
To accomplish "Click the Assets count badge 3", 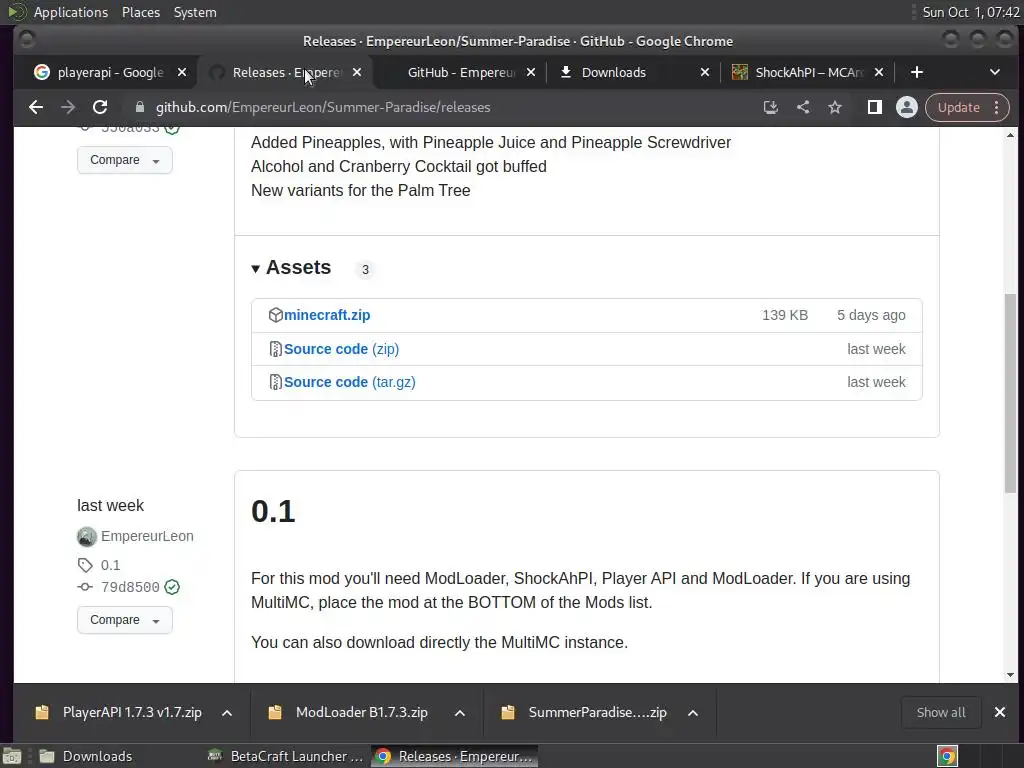I will point(365,269).
